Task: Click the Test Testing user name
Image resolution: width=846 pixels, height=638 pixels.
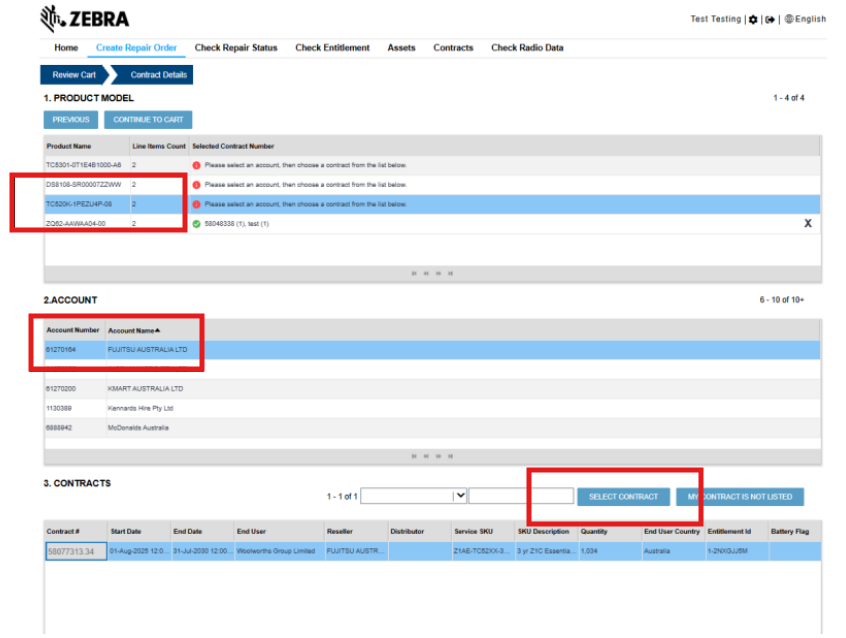Action: [716, 19]
